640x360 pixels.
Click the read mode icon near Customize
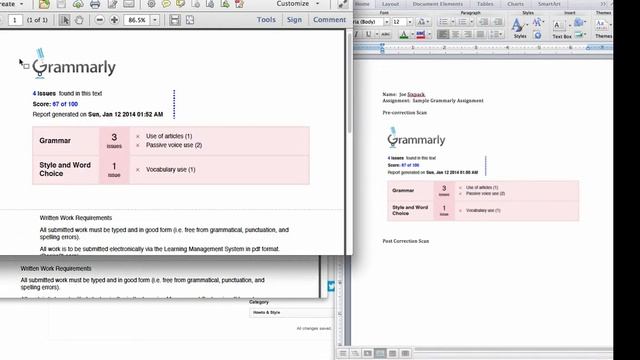click(x=342, y=4)
